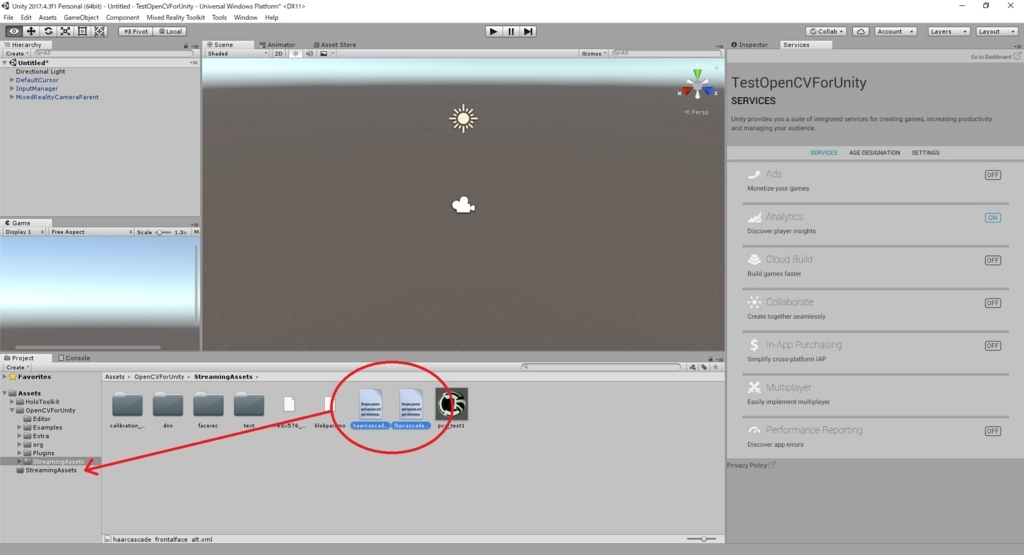Viewport: 1024px width, 555px height.
Task: Select the dnn folder thumbnail
Action: pos(168,409)
